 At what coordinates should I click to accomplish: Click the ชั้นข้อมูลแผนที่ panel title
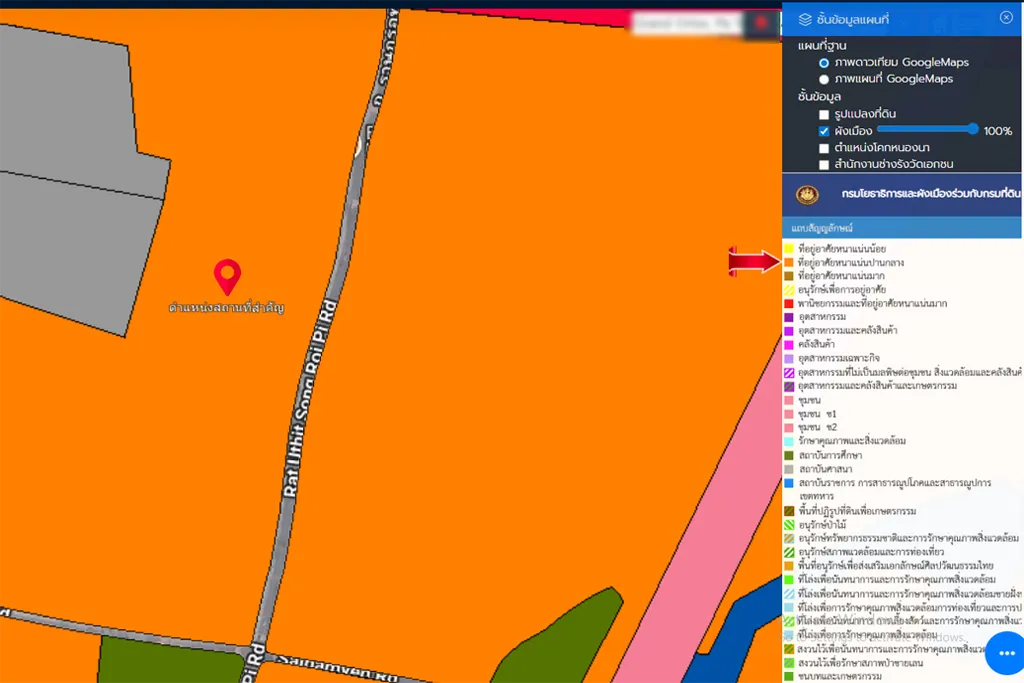[x=852, y=20]
